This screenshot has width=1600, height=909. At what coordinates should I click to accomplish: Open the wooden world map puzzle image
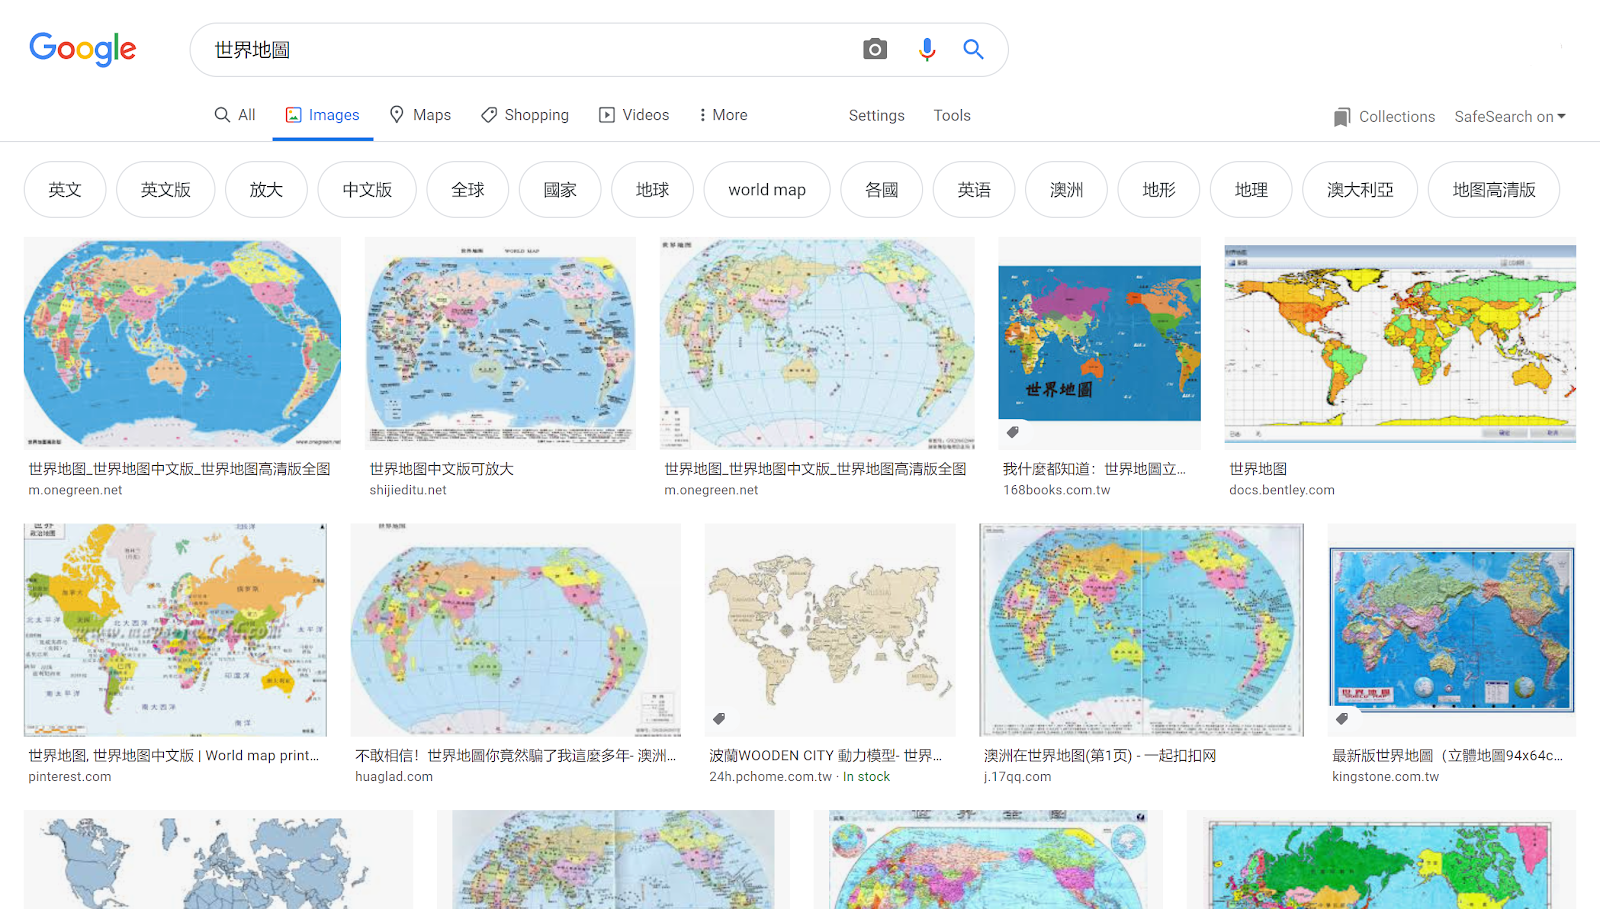tap(830, 630)
